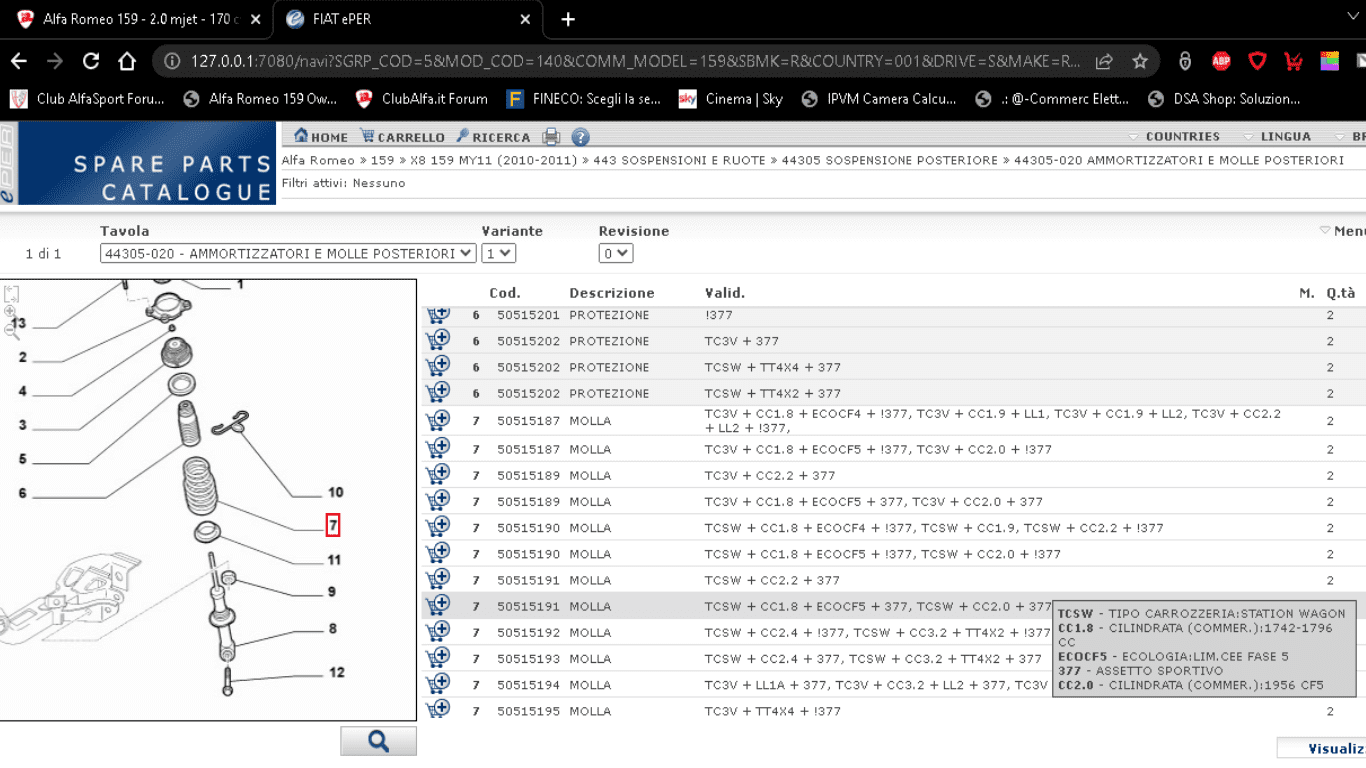Add PROTEZIONE row 'TCSW + TT4X4 + 377' to cart
Screen dimensions: 1366x768
pos(438,366)
